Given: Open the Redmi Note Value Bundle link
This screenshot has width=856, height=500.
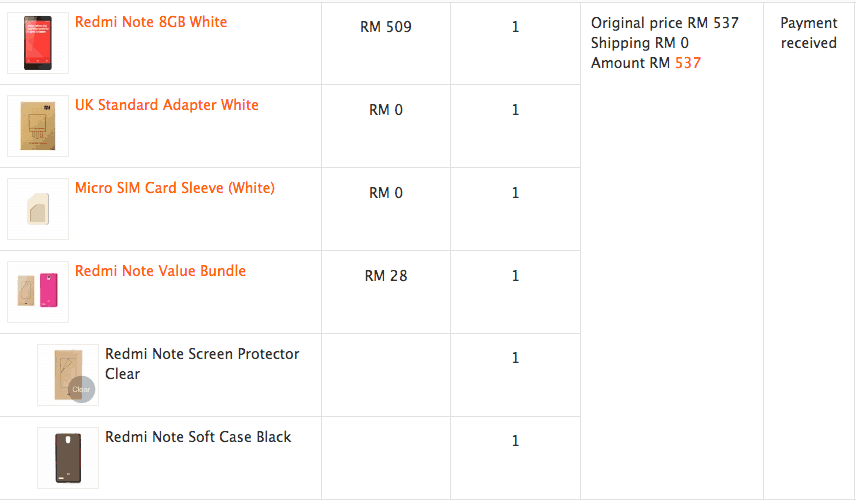Looking at the screenshot, I should coord(160,271).
